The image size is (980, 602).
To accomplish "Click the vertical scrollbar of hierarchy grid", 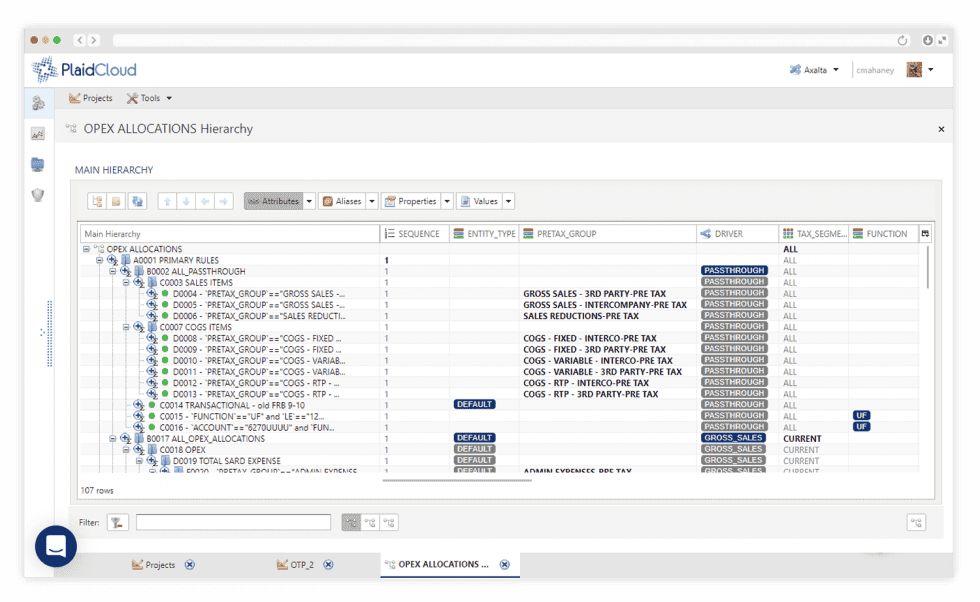I will 928,268.
